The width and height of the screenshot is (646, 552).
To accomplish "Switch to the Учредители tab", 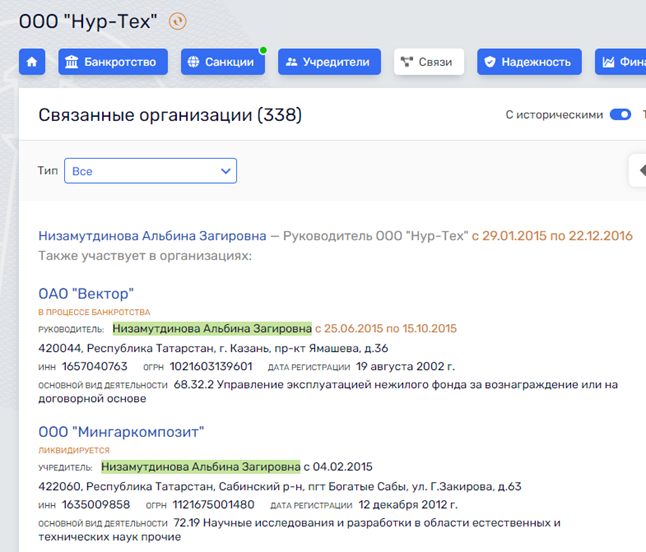I will tap(329, 62).
